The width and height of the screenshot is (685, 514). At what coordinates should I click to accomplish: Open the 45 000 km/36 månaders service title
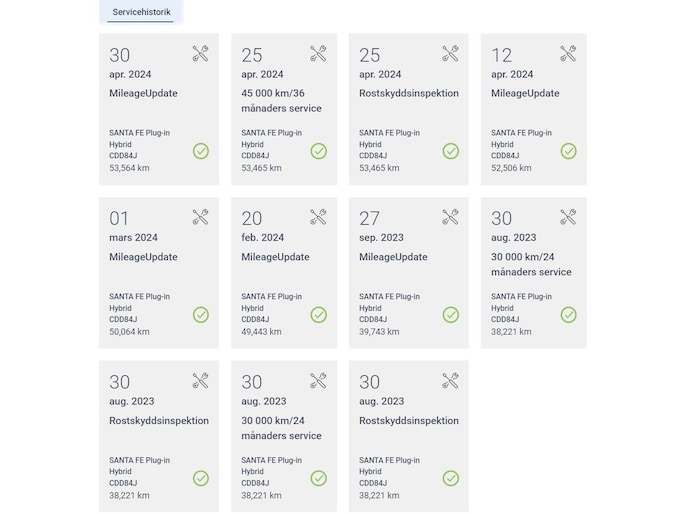pos(281,100)
